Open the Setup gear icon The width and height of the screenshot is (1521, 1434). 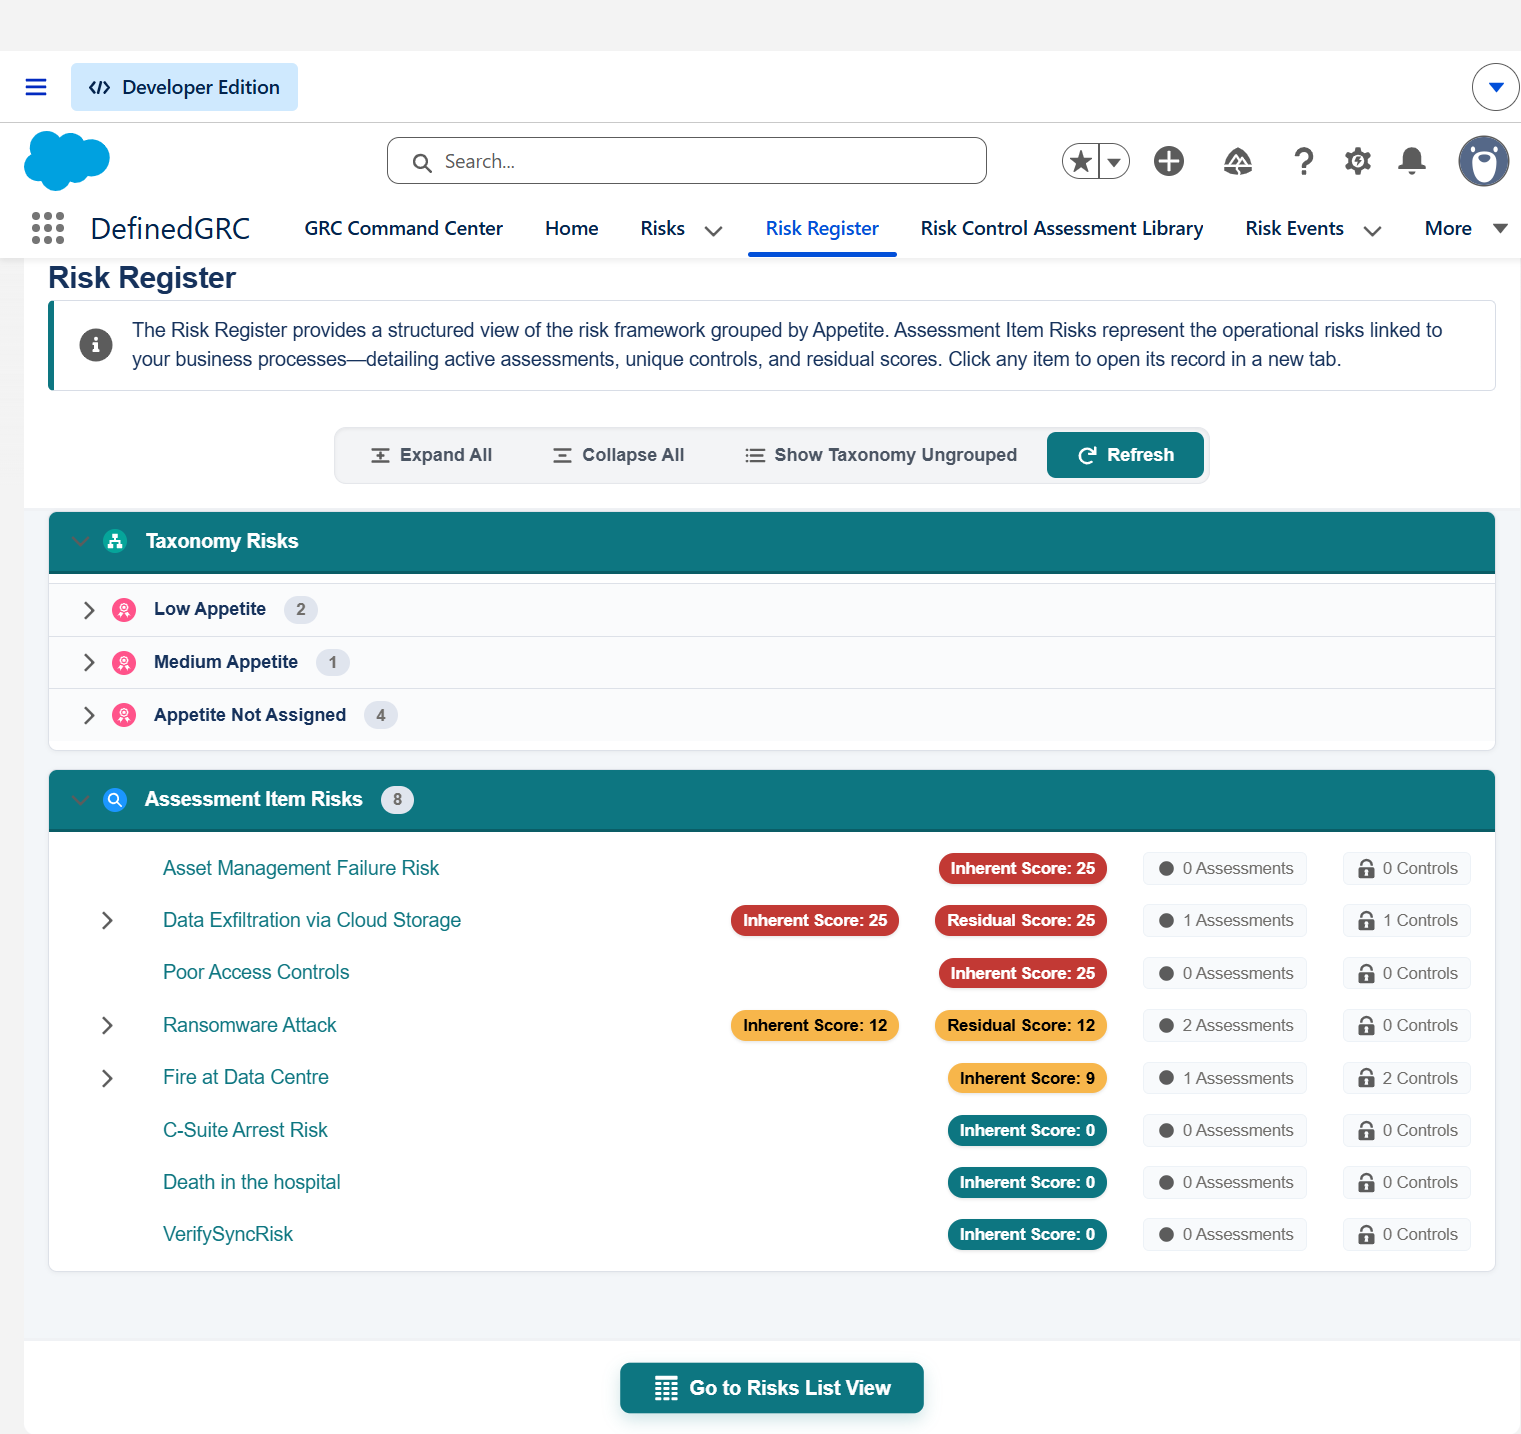[x=1357, y=161]
